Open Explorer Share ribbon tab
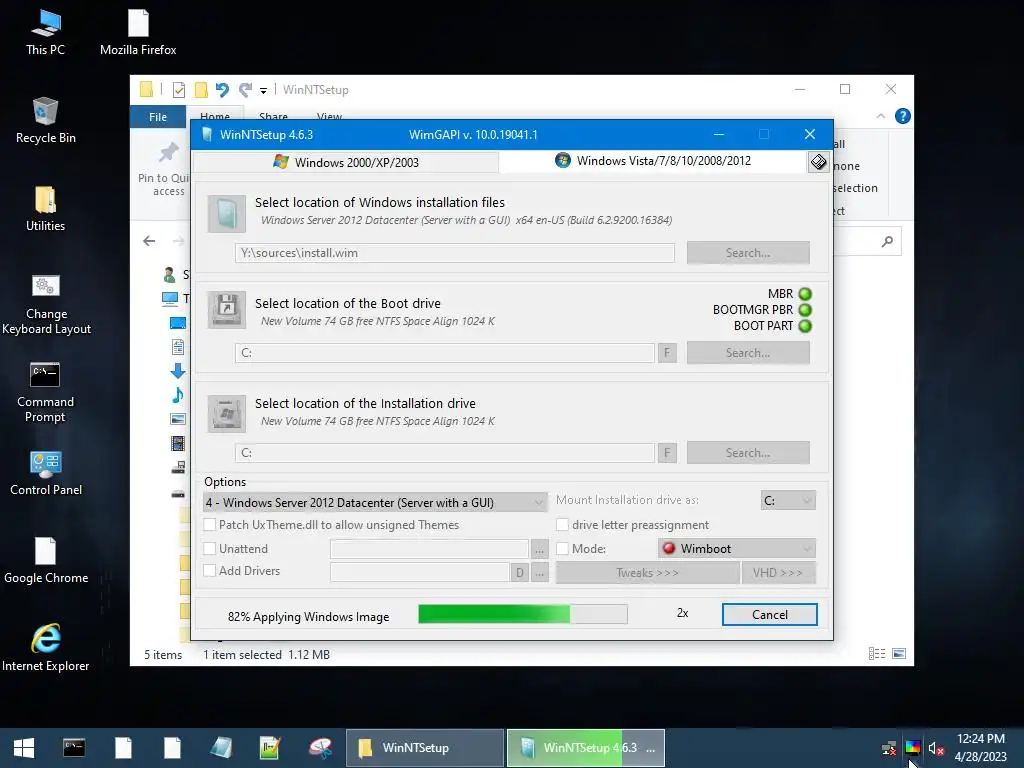The image size is (1024, 768). tap(273, 116)
